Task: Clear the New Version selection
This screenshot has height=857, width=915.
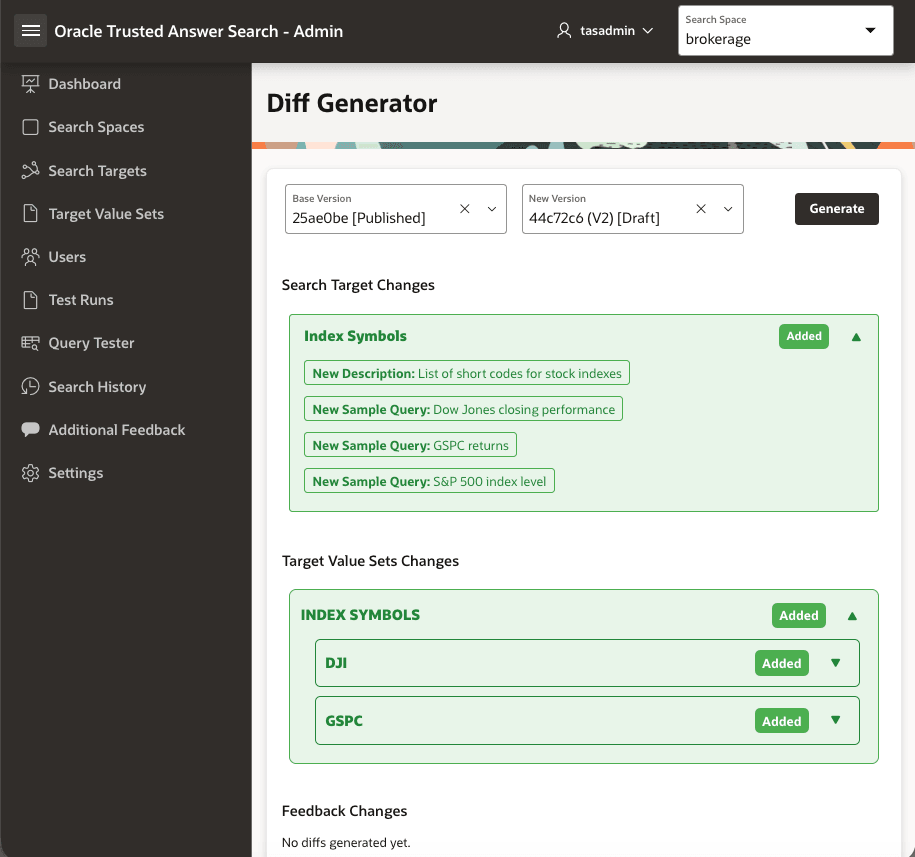Action: click(701, 209)
